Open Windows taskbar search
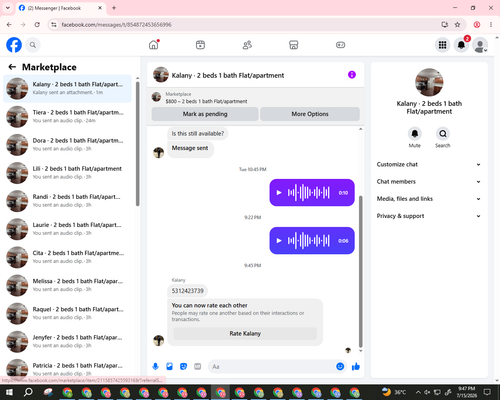The width and height of the screenshot is (500, 400). [x=28, y=392]
